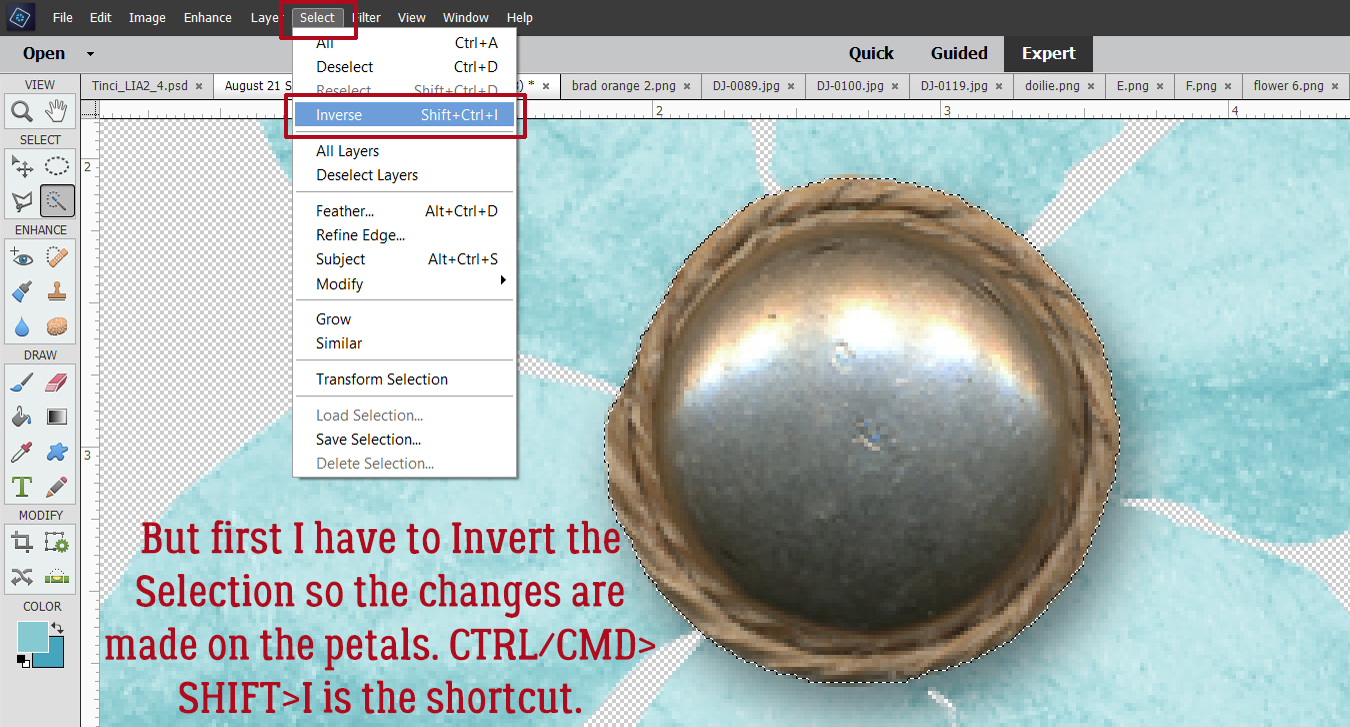Click the Open button
This screenshot has width=1350, height=727.
pos(44,54)
